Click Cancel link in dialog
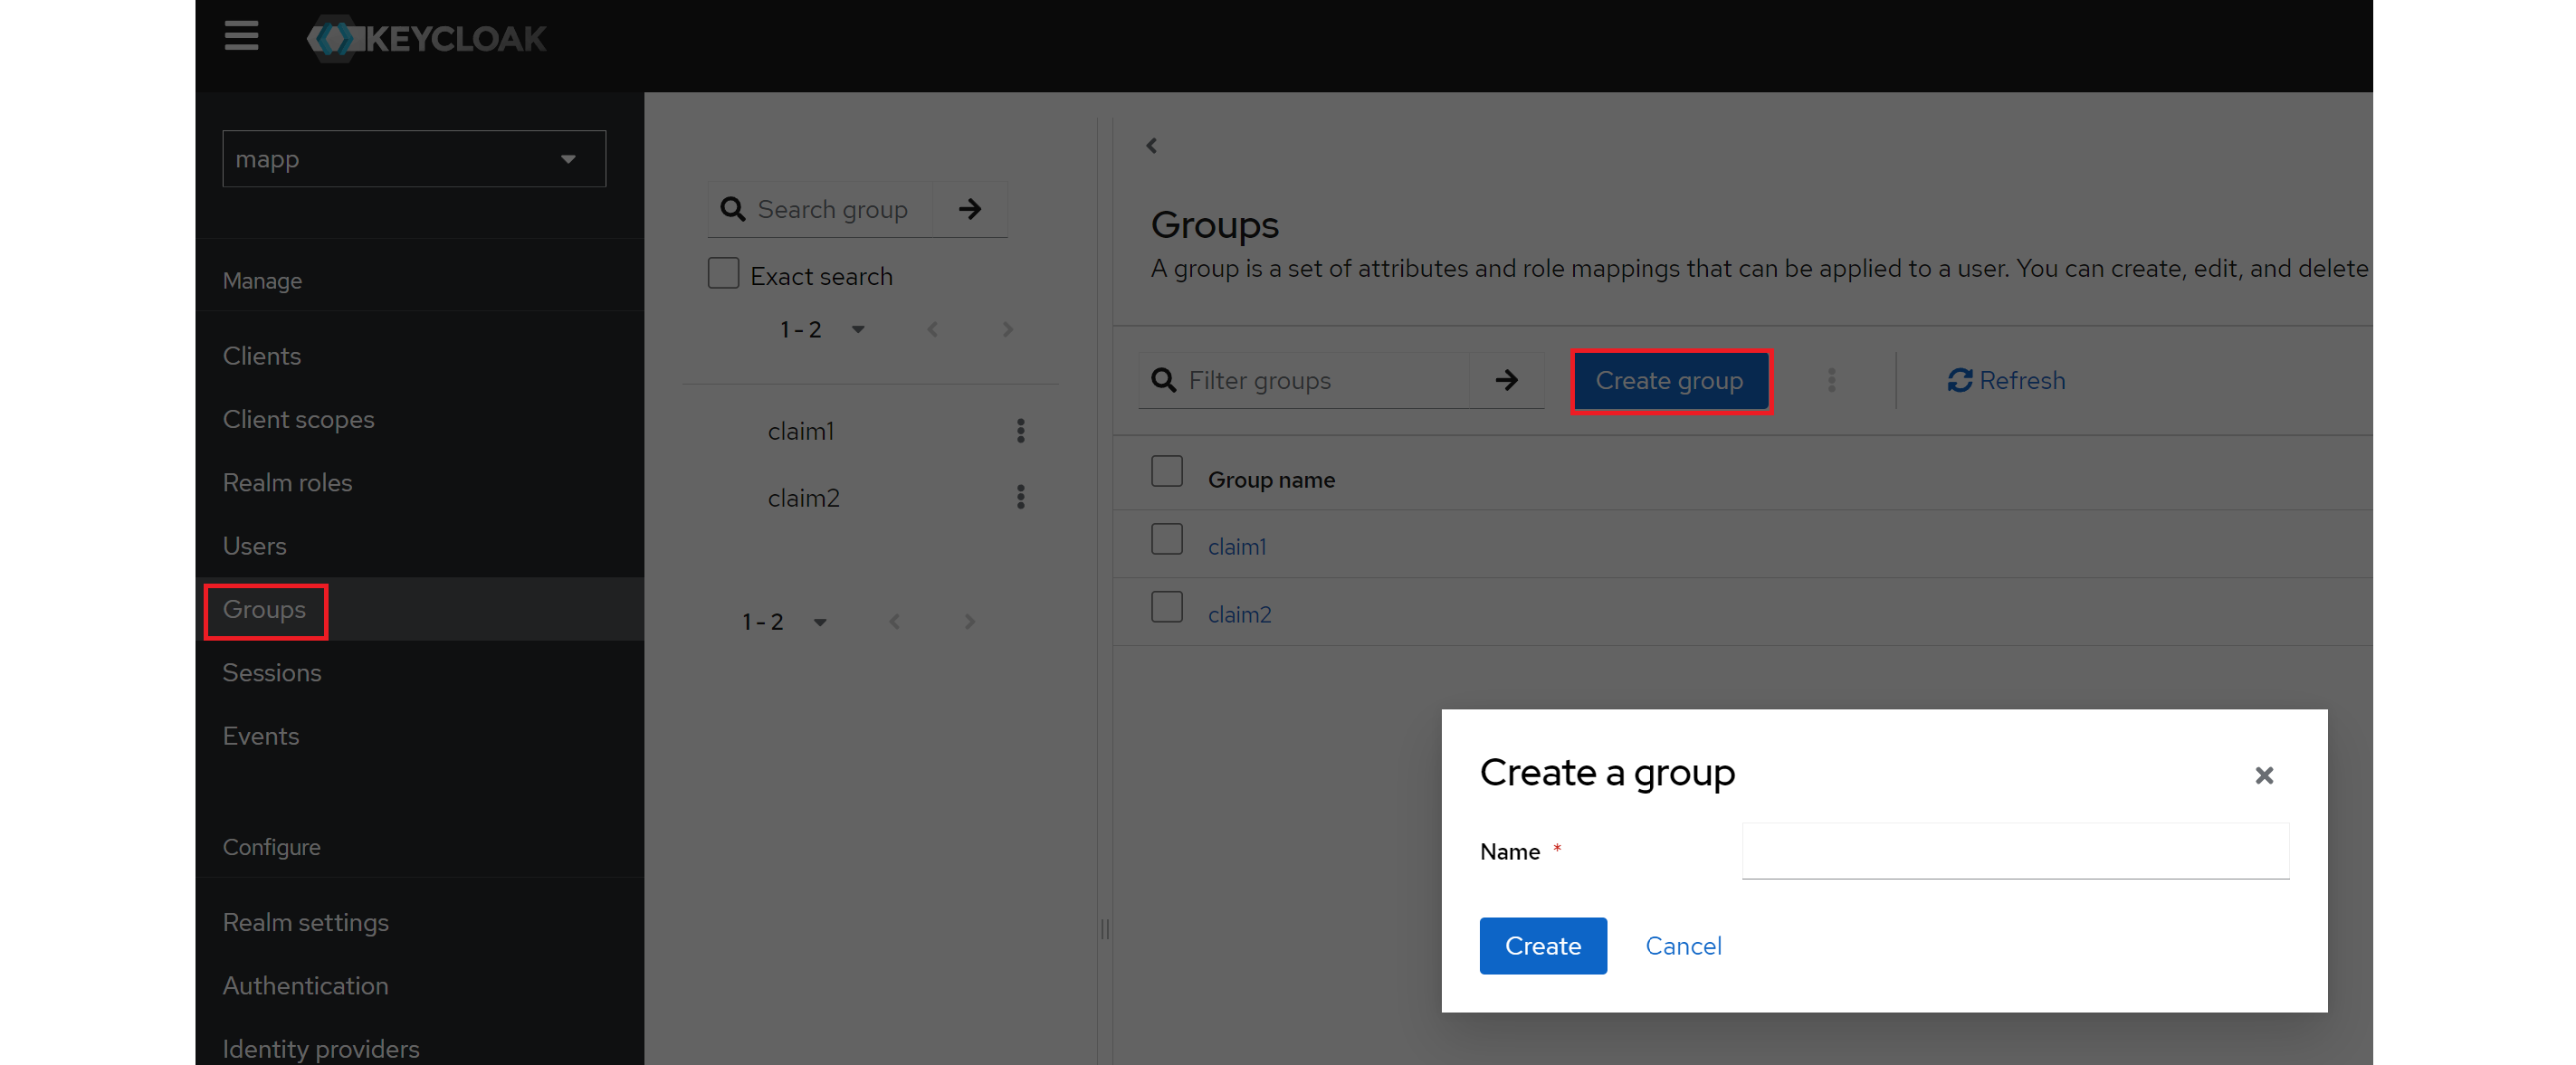The image size is (2576, 1065). 1683,946
